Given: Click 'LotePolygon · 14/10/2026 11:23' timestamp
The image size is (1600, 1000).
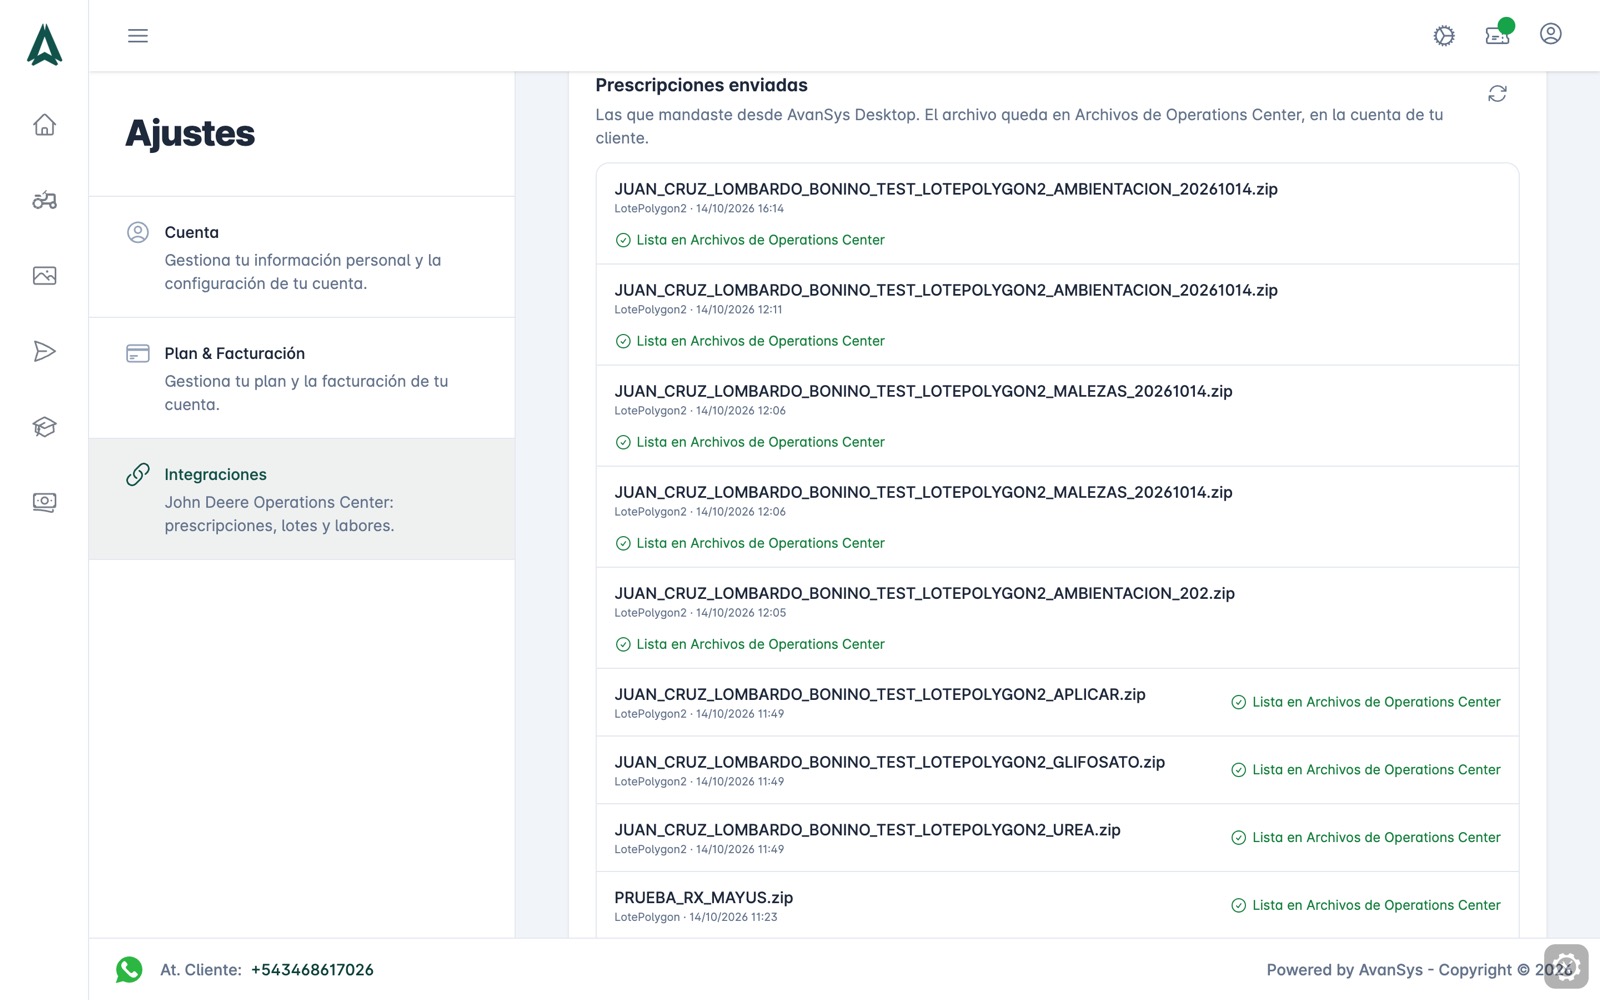Looking at the screenshot, I should click(695, 917).
